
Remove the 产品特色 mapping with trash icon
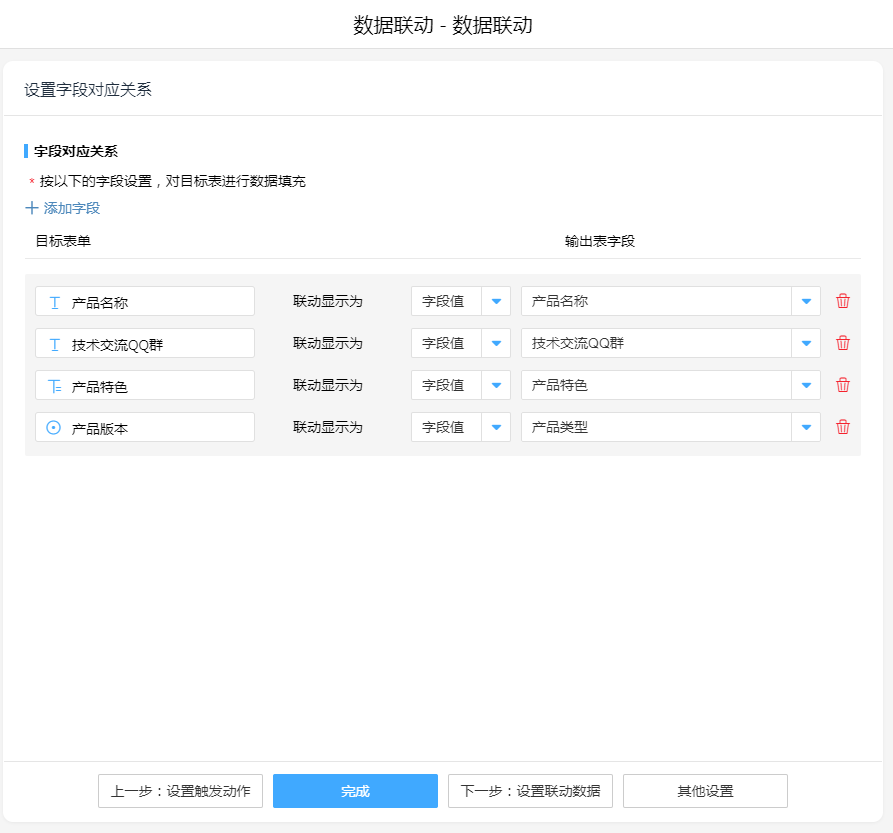[x=843, y=385]
